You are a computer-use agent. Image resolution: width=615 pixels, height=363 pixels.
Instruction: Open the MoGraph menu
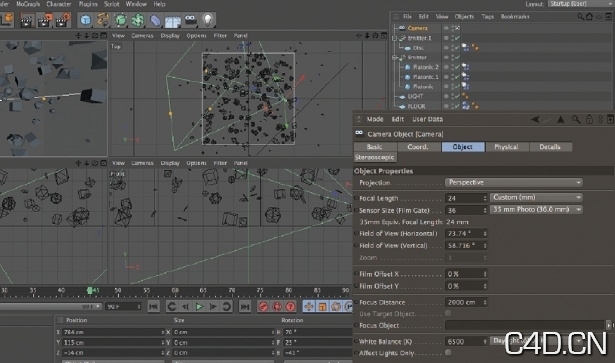point(28,4)
